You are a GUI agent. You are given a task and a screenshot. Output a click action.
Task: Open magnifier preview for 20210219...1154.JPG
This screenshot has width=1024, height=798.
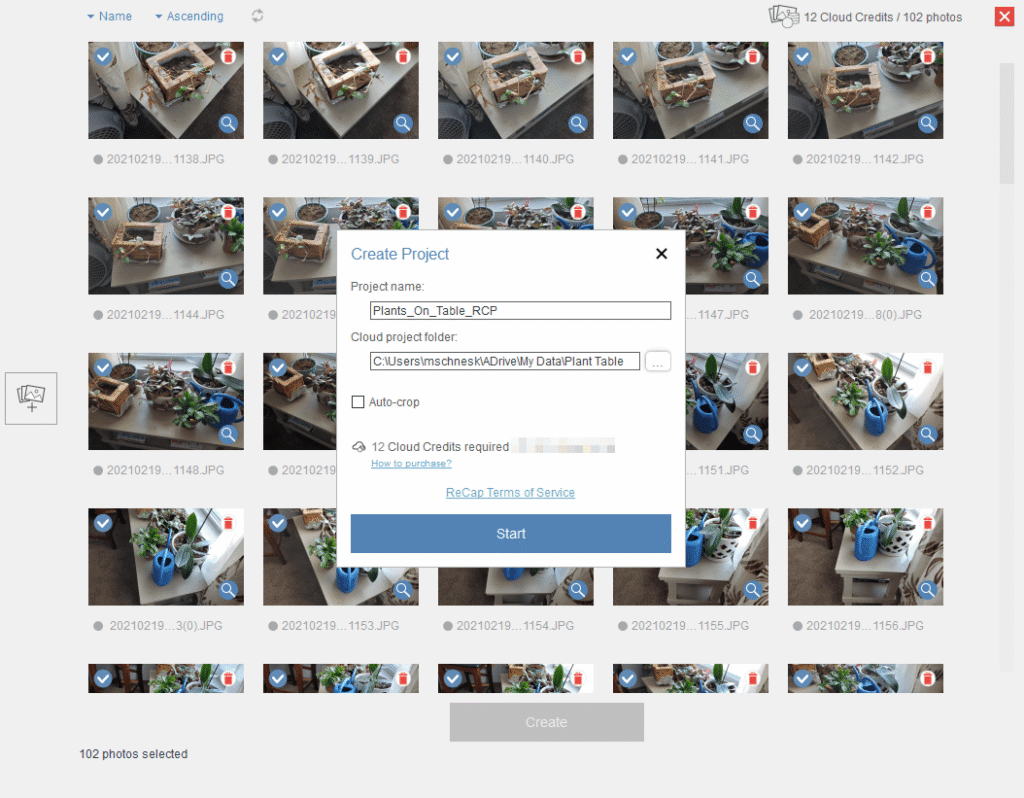coord(578,590)
